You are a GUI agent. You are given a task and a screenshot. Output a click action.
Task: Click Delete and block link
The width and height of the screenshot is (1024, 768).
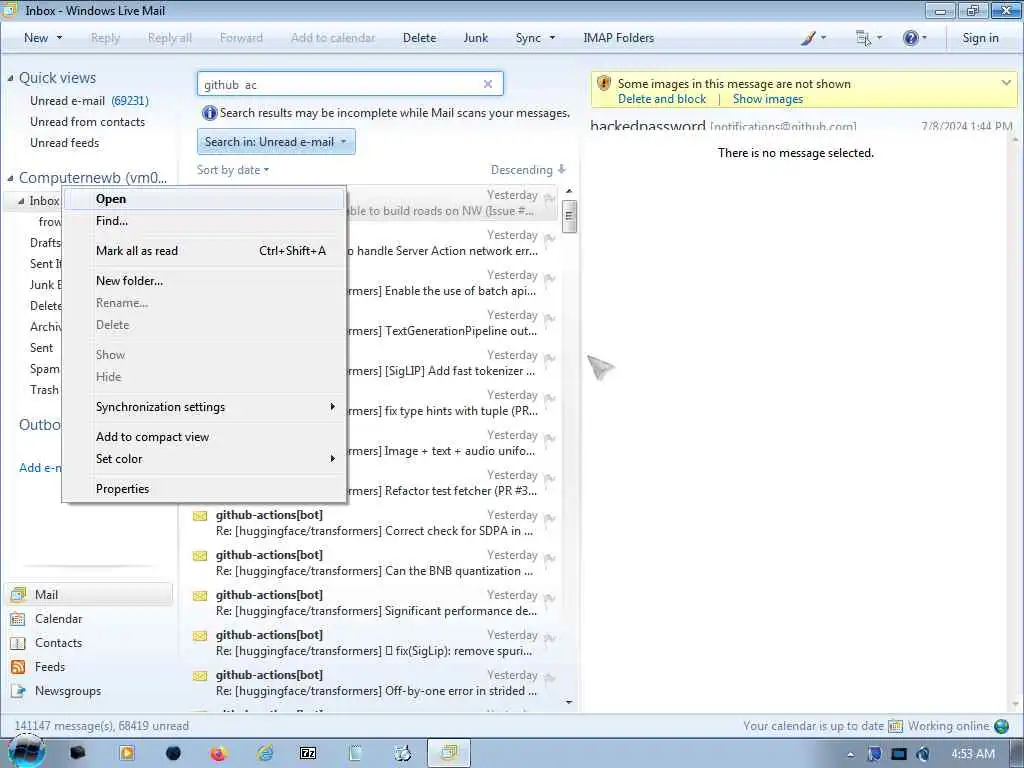(x=662, y=99)
